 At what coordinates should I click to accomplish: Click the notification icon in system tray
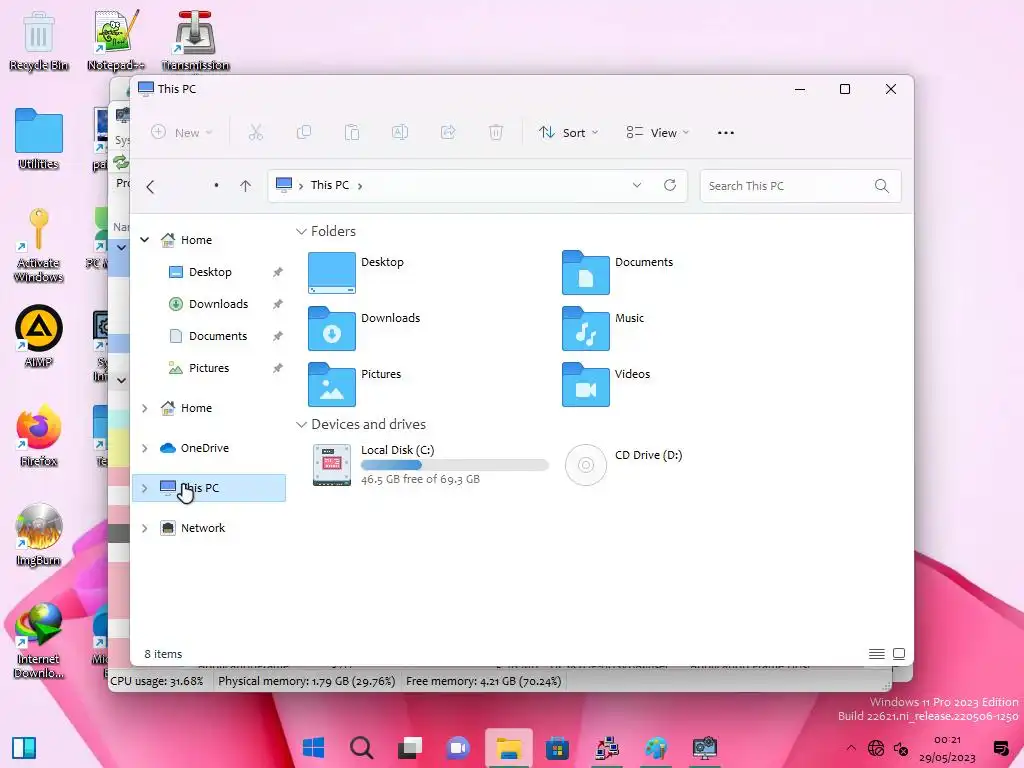(1000, 748)
